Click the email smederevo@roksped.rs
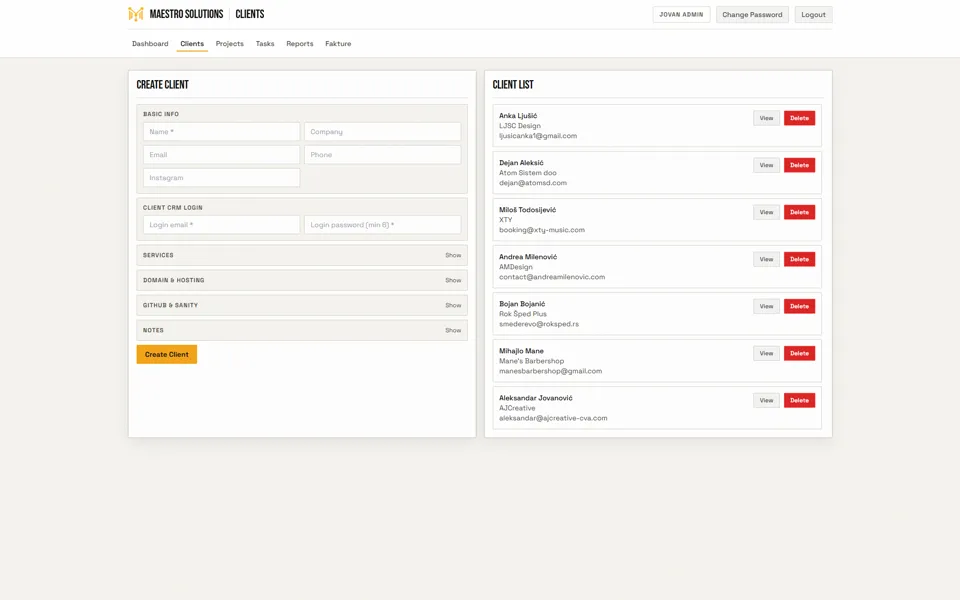 (x=539, y=324)
